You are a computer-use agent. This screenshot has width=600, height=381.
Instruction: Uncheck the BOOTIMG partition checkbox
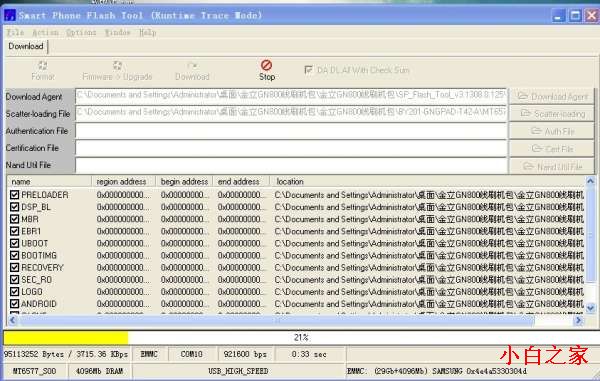pos(15,255)
